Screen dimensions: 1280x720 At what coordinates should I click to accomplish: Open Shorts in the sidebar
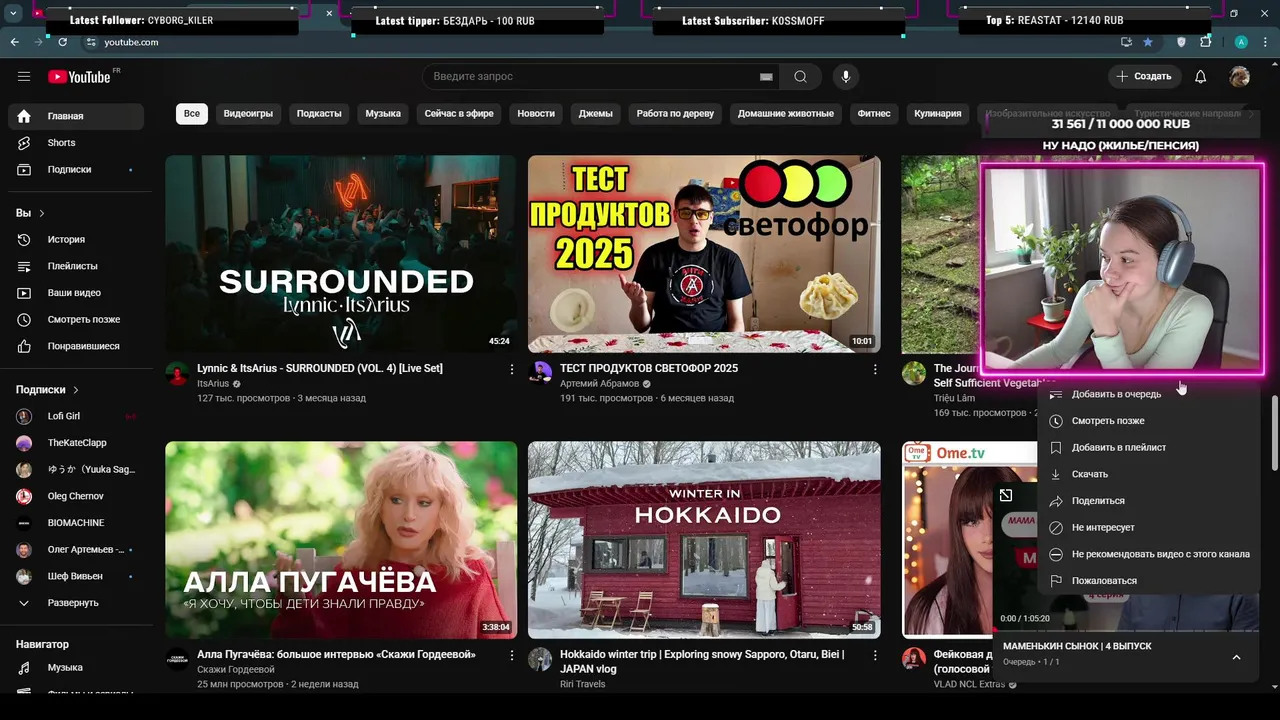click(x=76, y=143)
